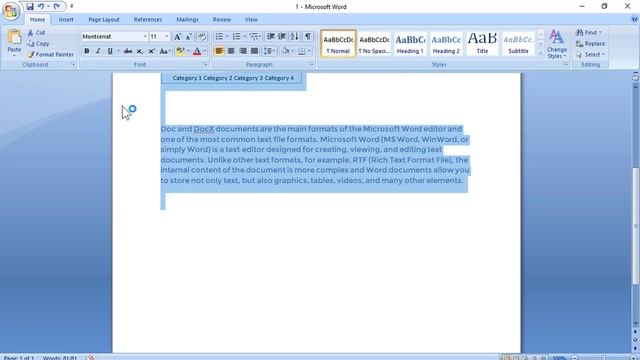Toggle bold formatting
The image size is (640, 360).
tap(87, 51)
